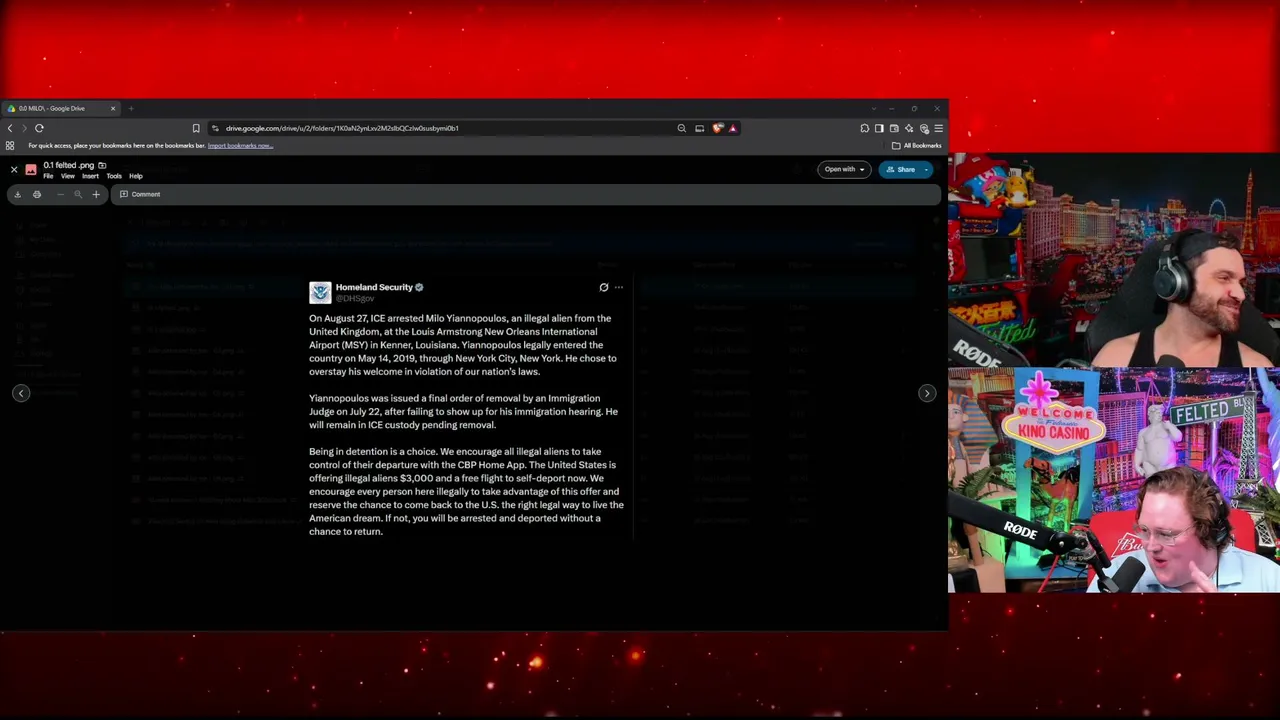Click the paragraph about final order of removal
This screenshot has width=1280, height=720.
(463, 411)
